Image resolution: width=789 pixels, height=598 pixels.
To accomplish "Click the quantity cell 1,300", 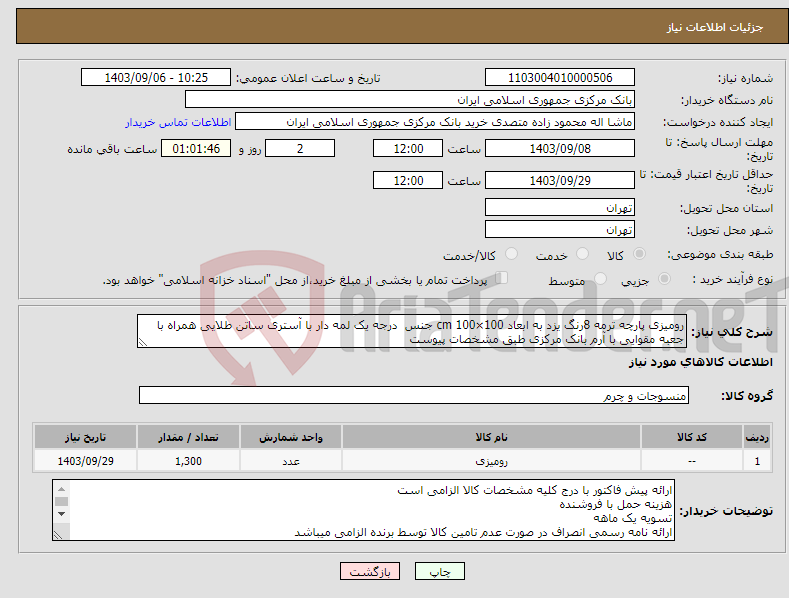I will (x=188, y=461).
